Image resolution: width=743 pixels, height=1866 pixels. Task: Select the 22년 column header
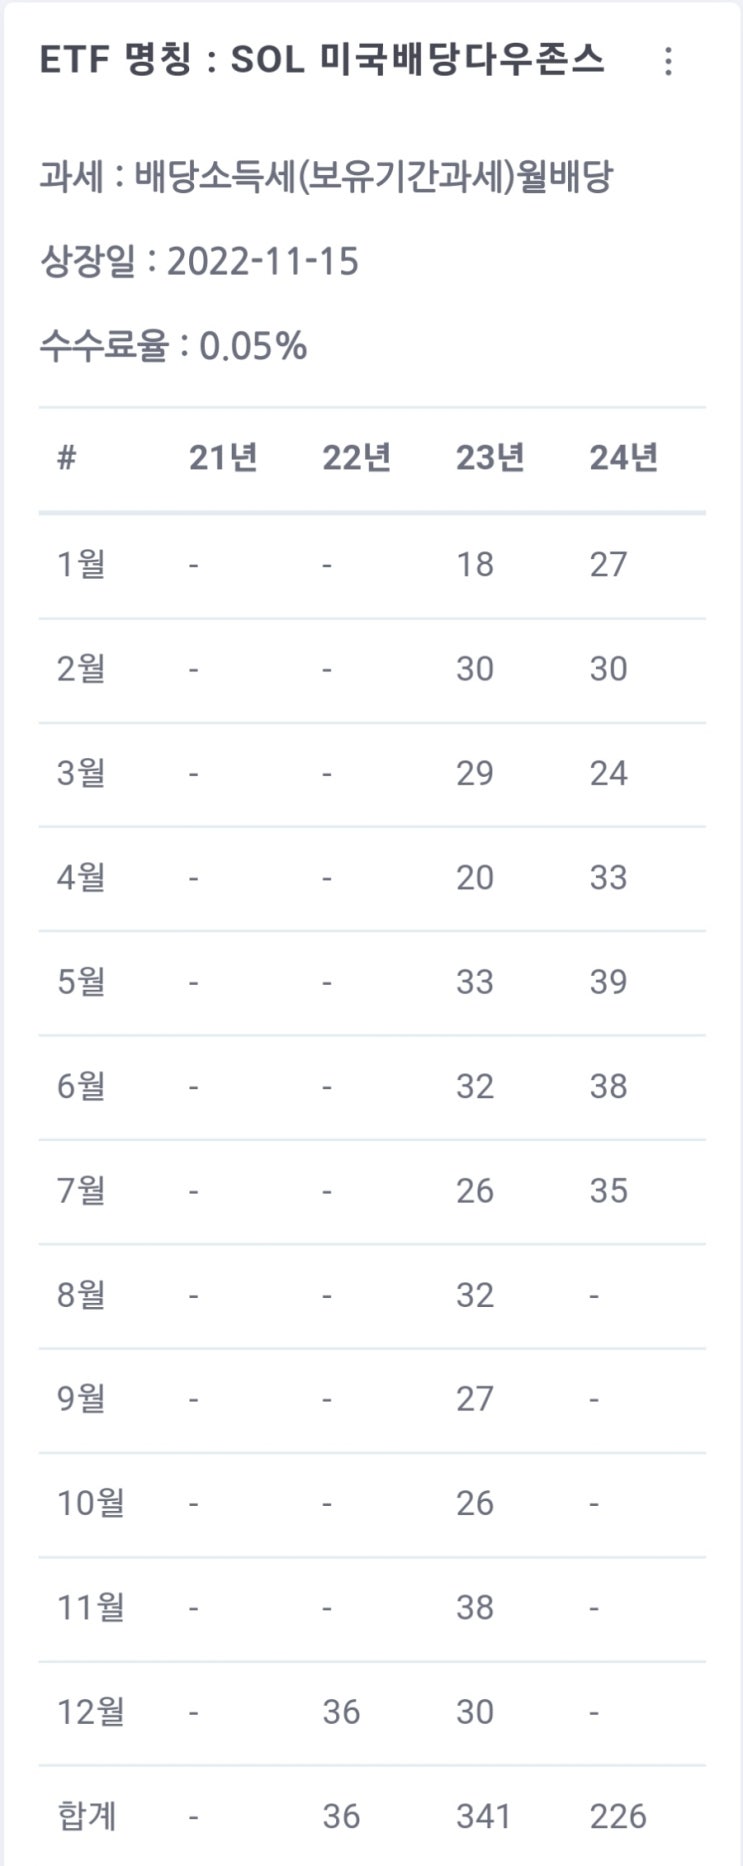(x=359, y=456)
